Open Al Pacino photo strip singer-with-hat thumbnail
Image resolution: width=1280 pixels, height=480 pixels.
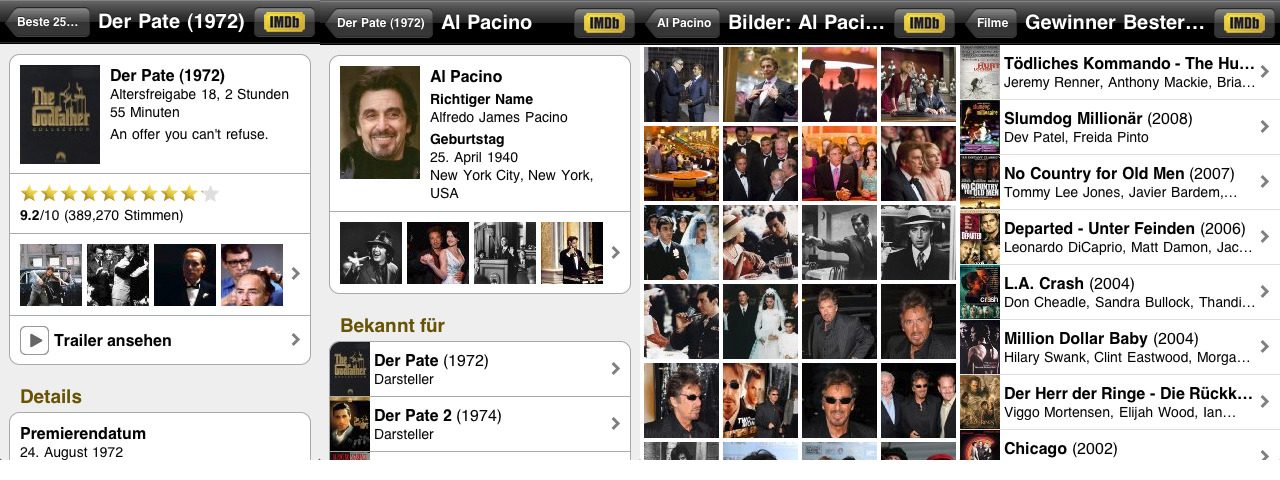(371, 253)
